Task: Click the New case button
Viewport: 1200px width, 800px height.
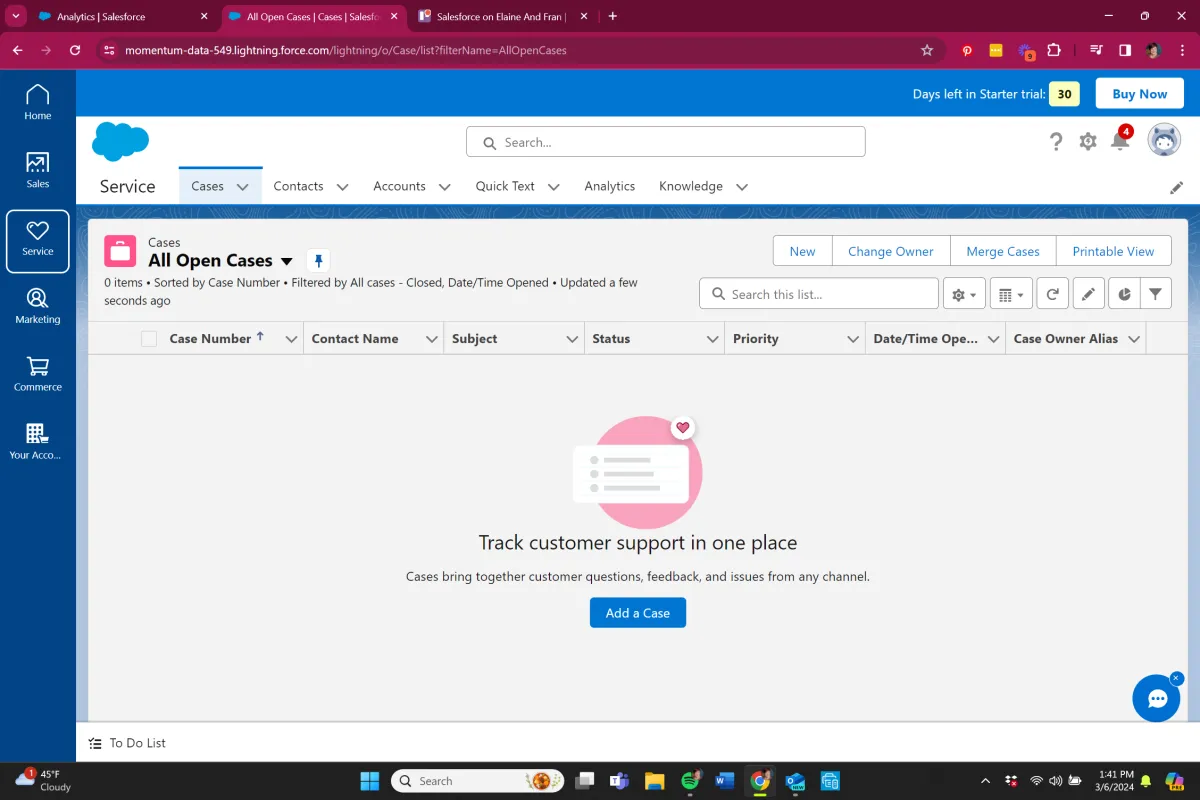Action: tap(802, 251)
